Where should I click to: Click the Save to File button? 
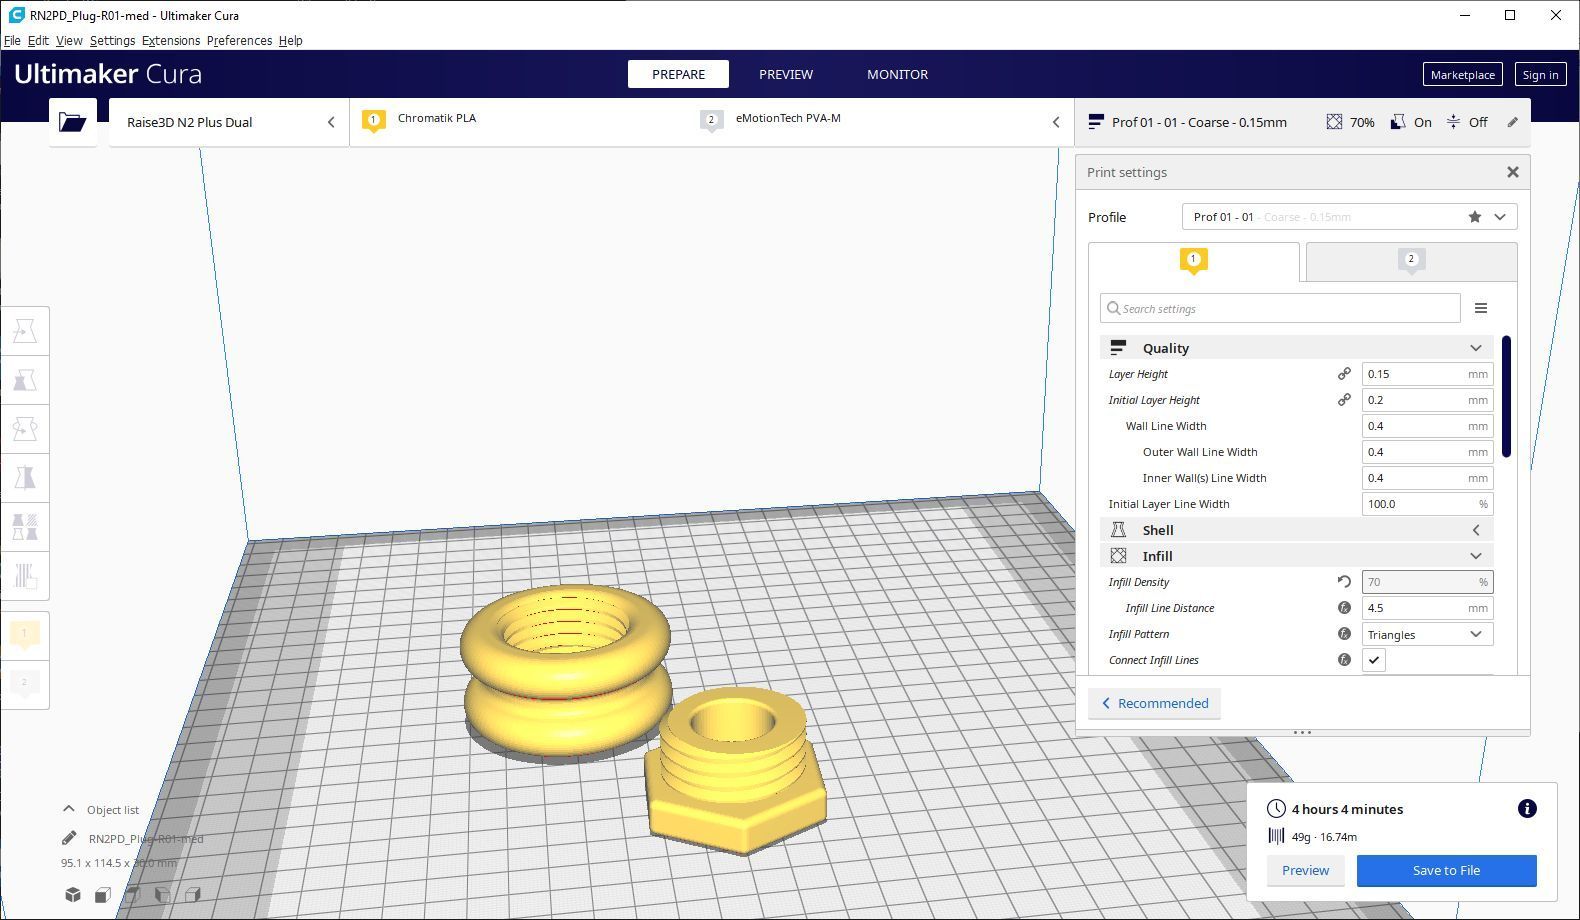(1445, 870)
